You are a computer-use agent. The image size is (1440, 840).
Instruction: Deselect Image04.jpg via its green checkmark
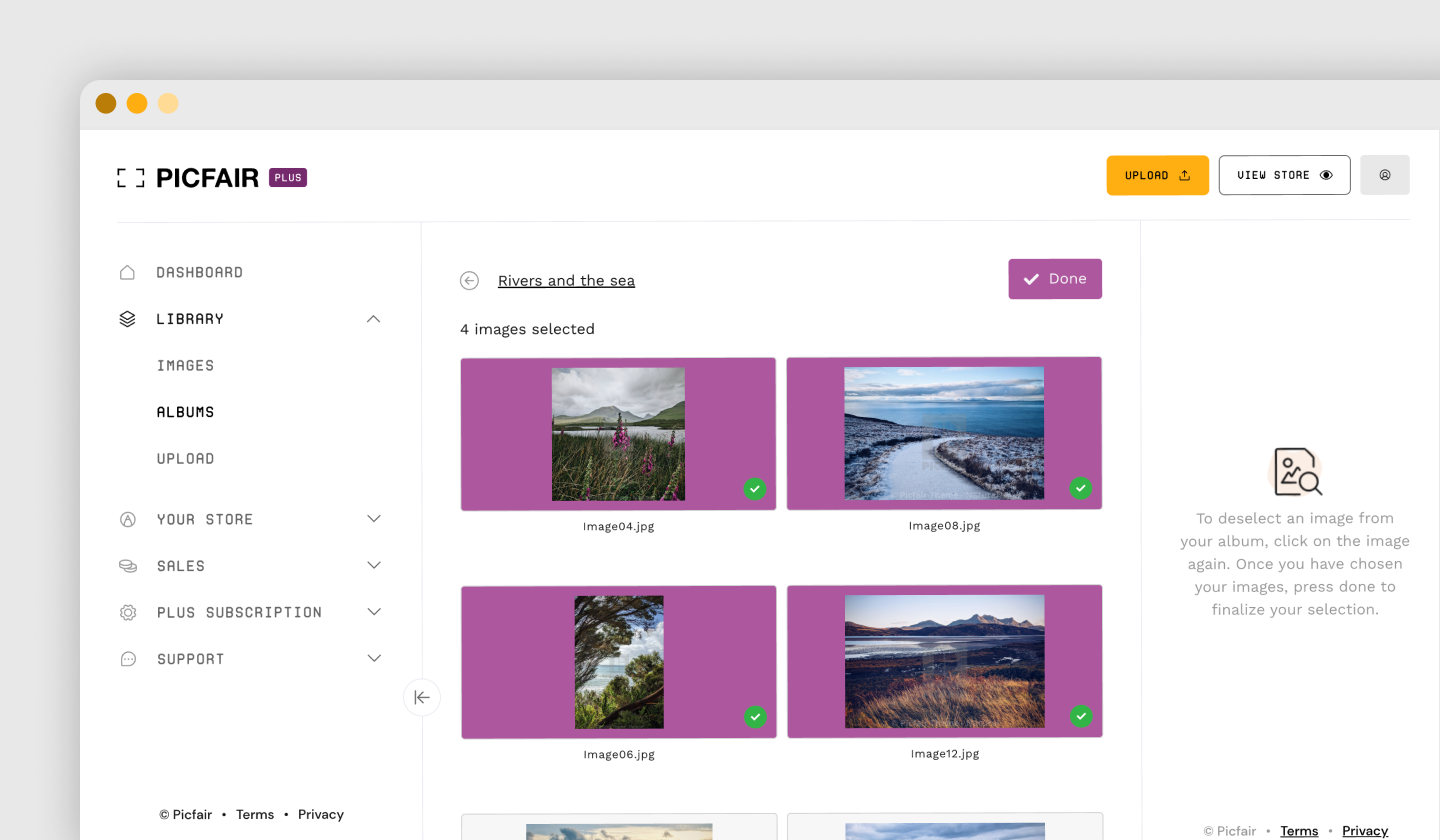755,489
